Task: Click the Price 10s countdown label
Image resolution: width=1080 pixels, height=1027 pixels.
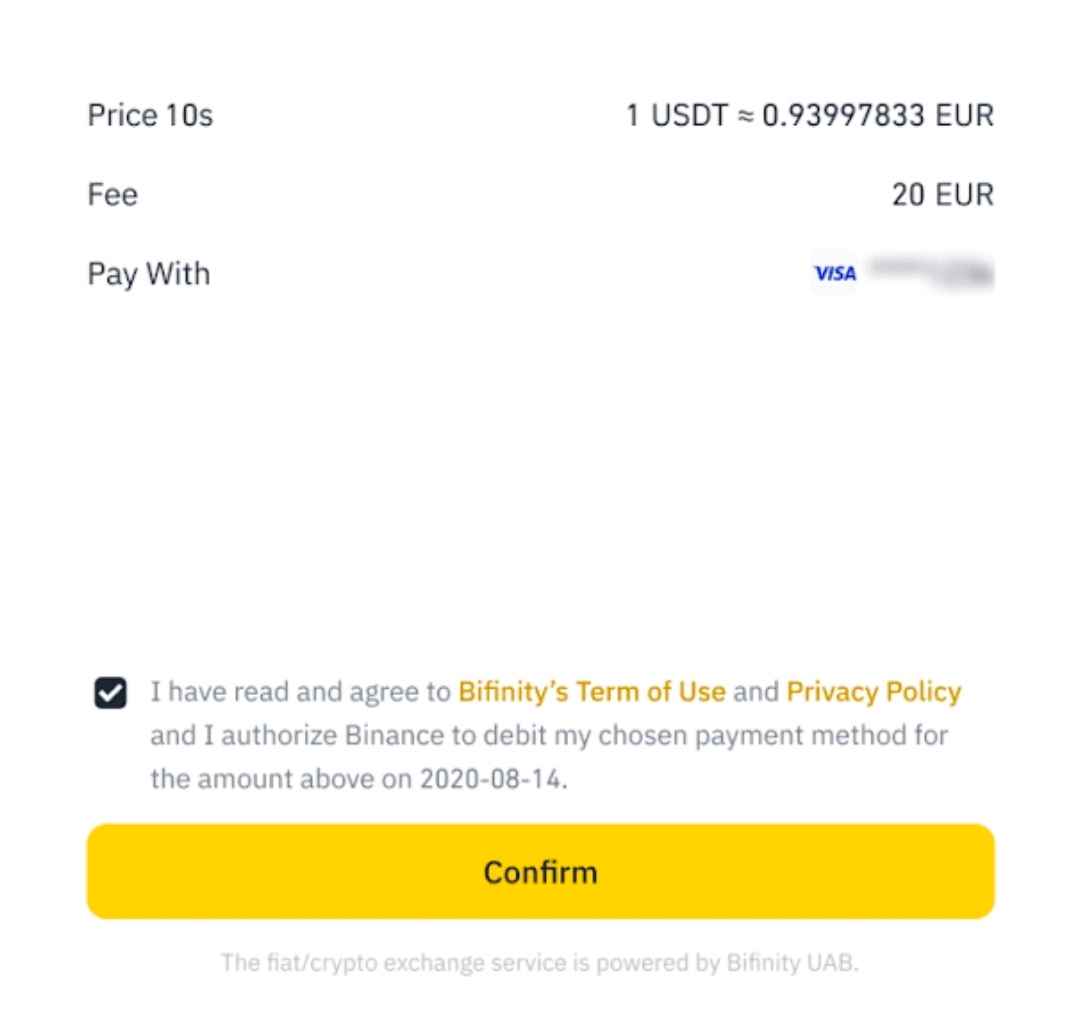Action: 150,115
